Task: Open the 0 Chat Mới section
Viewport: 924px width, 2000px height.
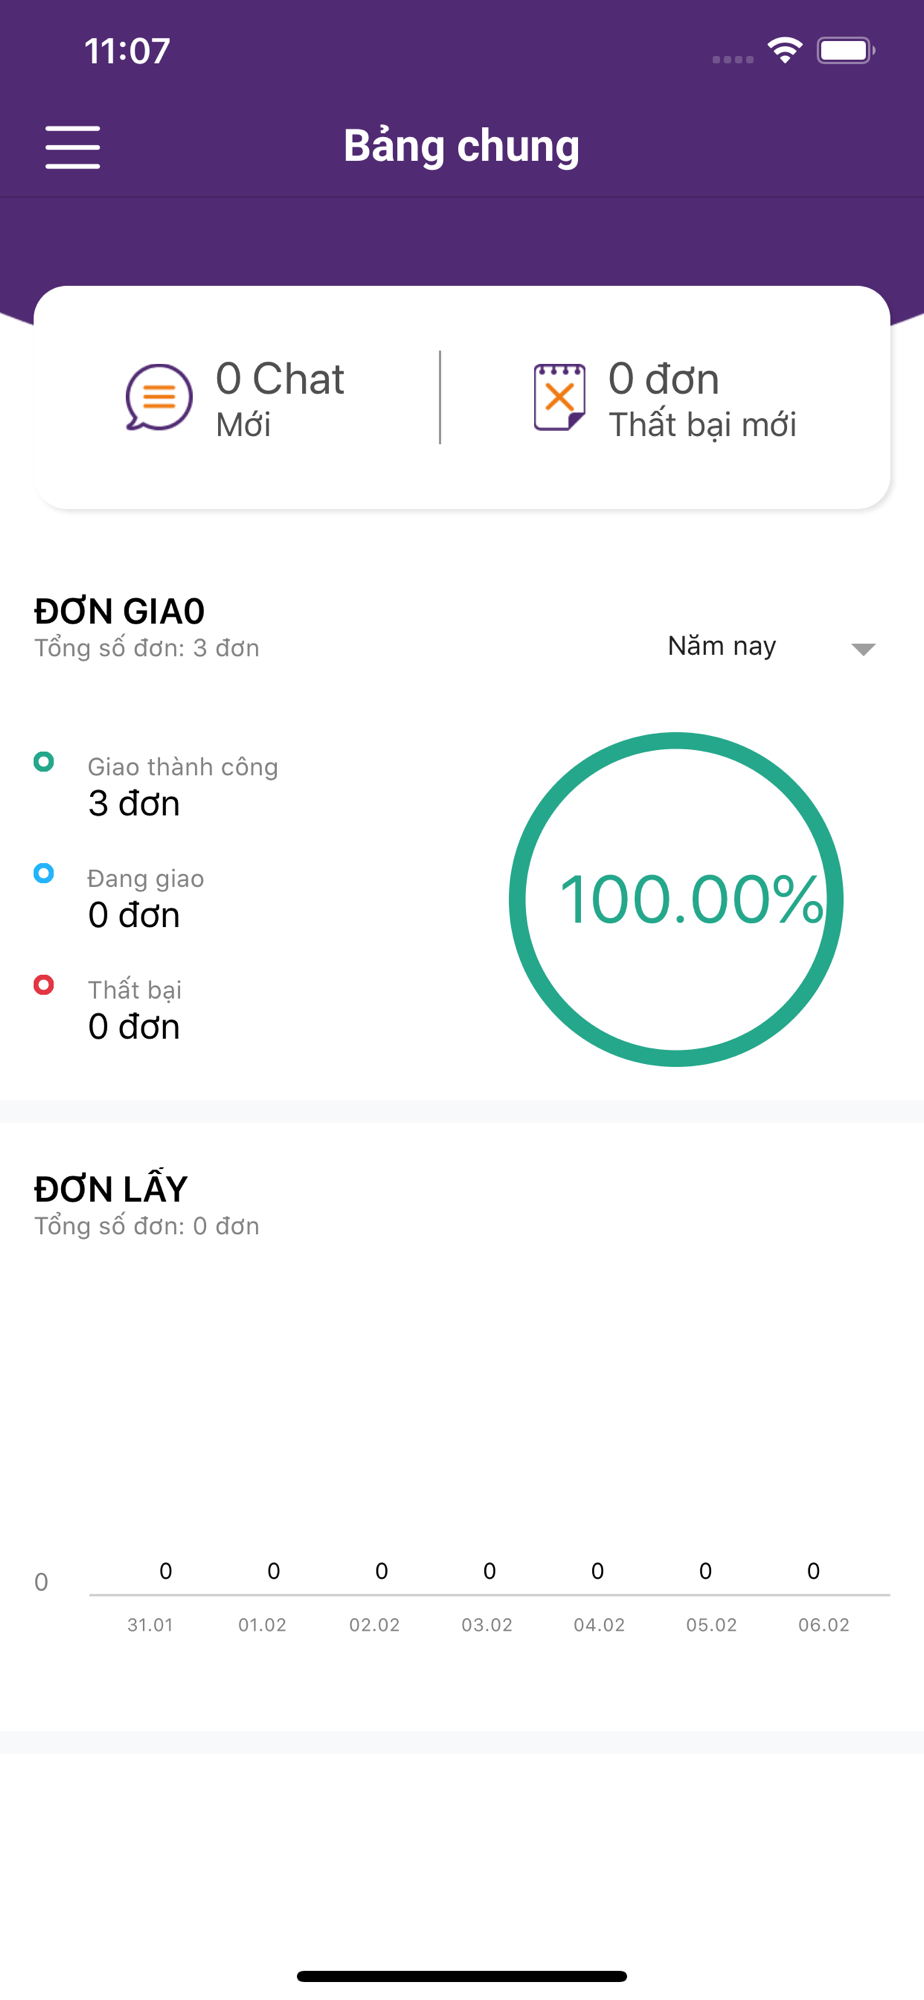Action: pyautogui.click(x=280, y=399)
